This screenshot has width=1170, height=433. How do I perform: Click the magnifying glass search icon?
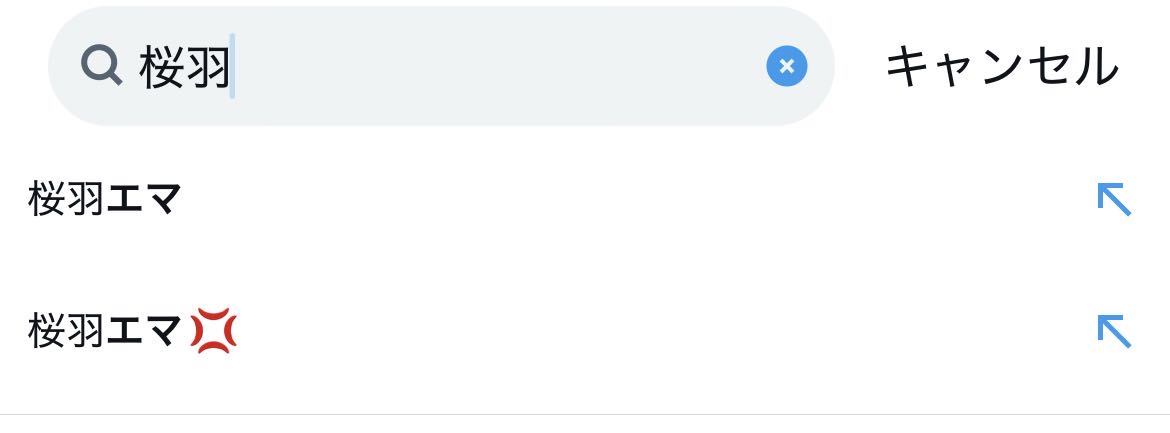pyautogui.click(x=101, y=67)
